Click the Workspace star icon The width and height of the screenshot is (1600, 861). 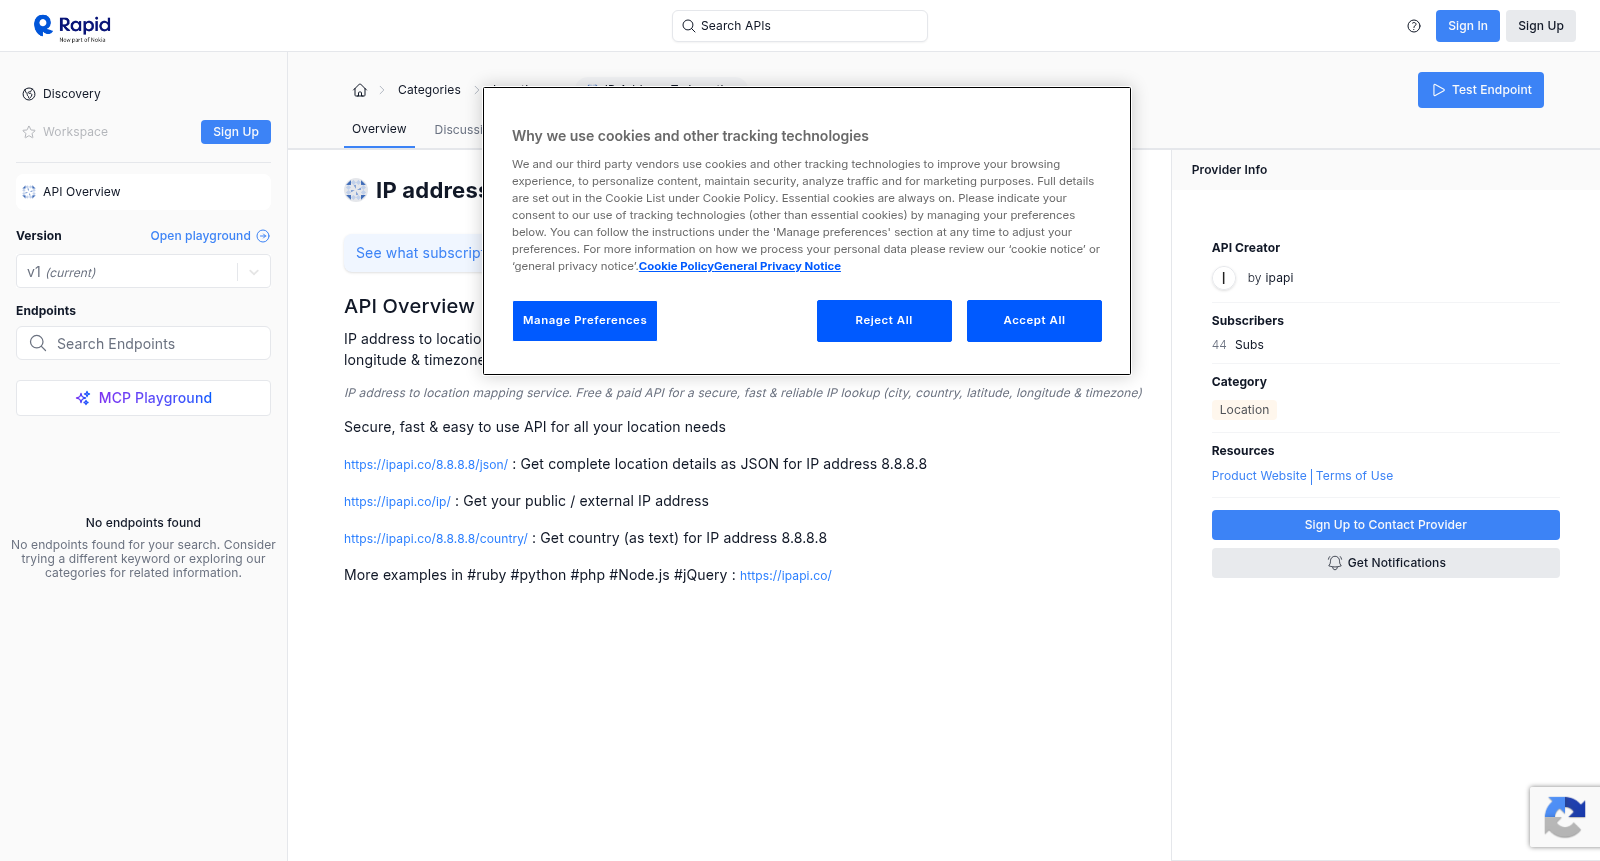[x=29, y=132]
